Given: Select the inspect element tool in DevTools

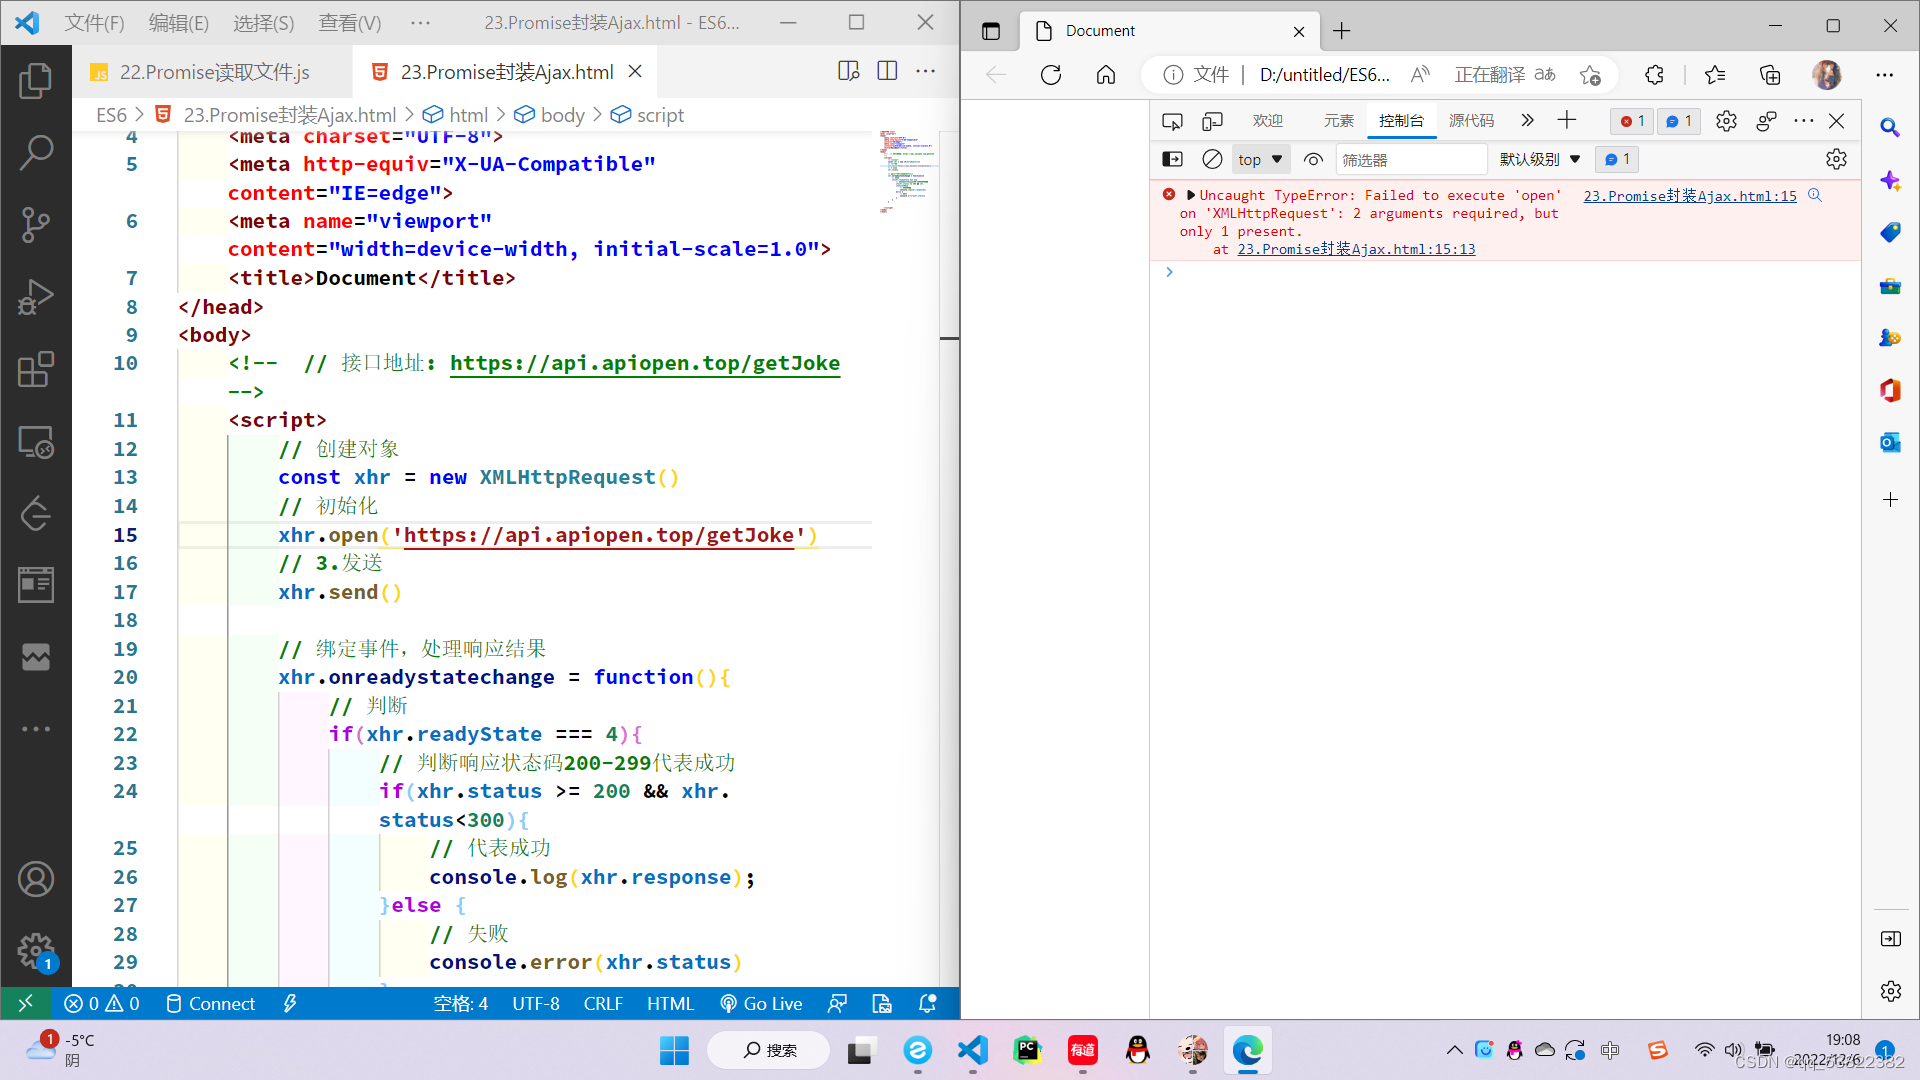Looking at the screenshot, I should [1172, 120].
